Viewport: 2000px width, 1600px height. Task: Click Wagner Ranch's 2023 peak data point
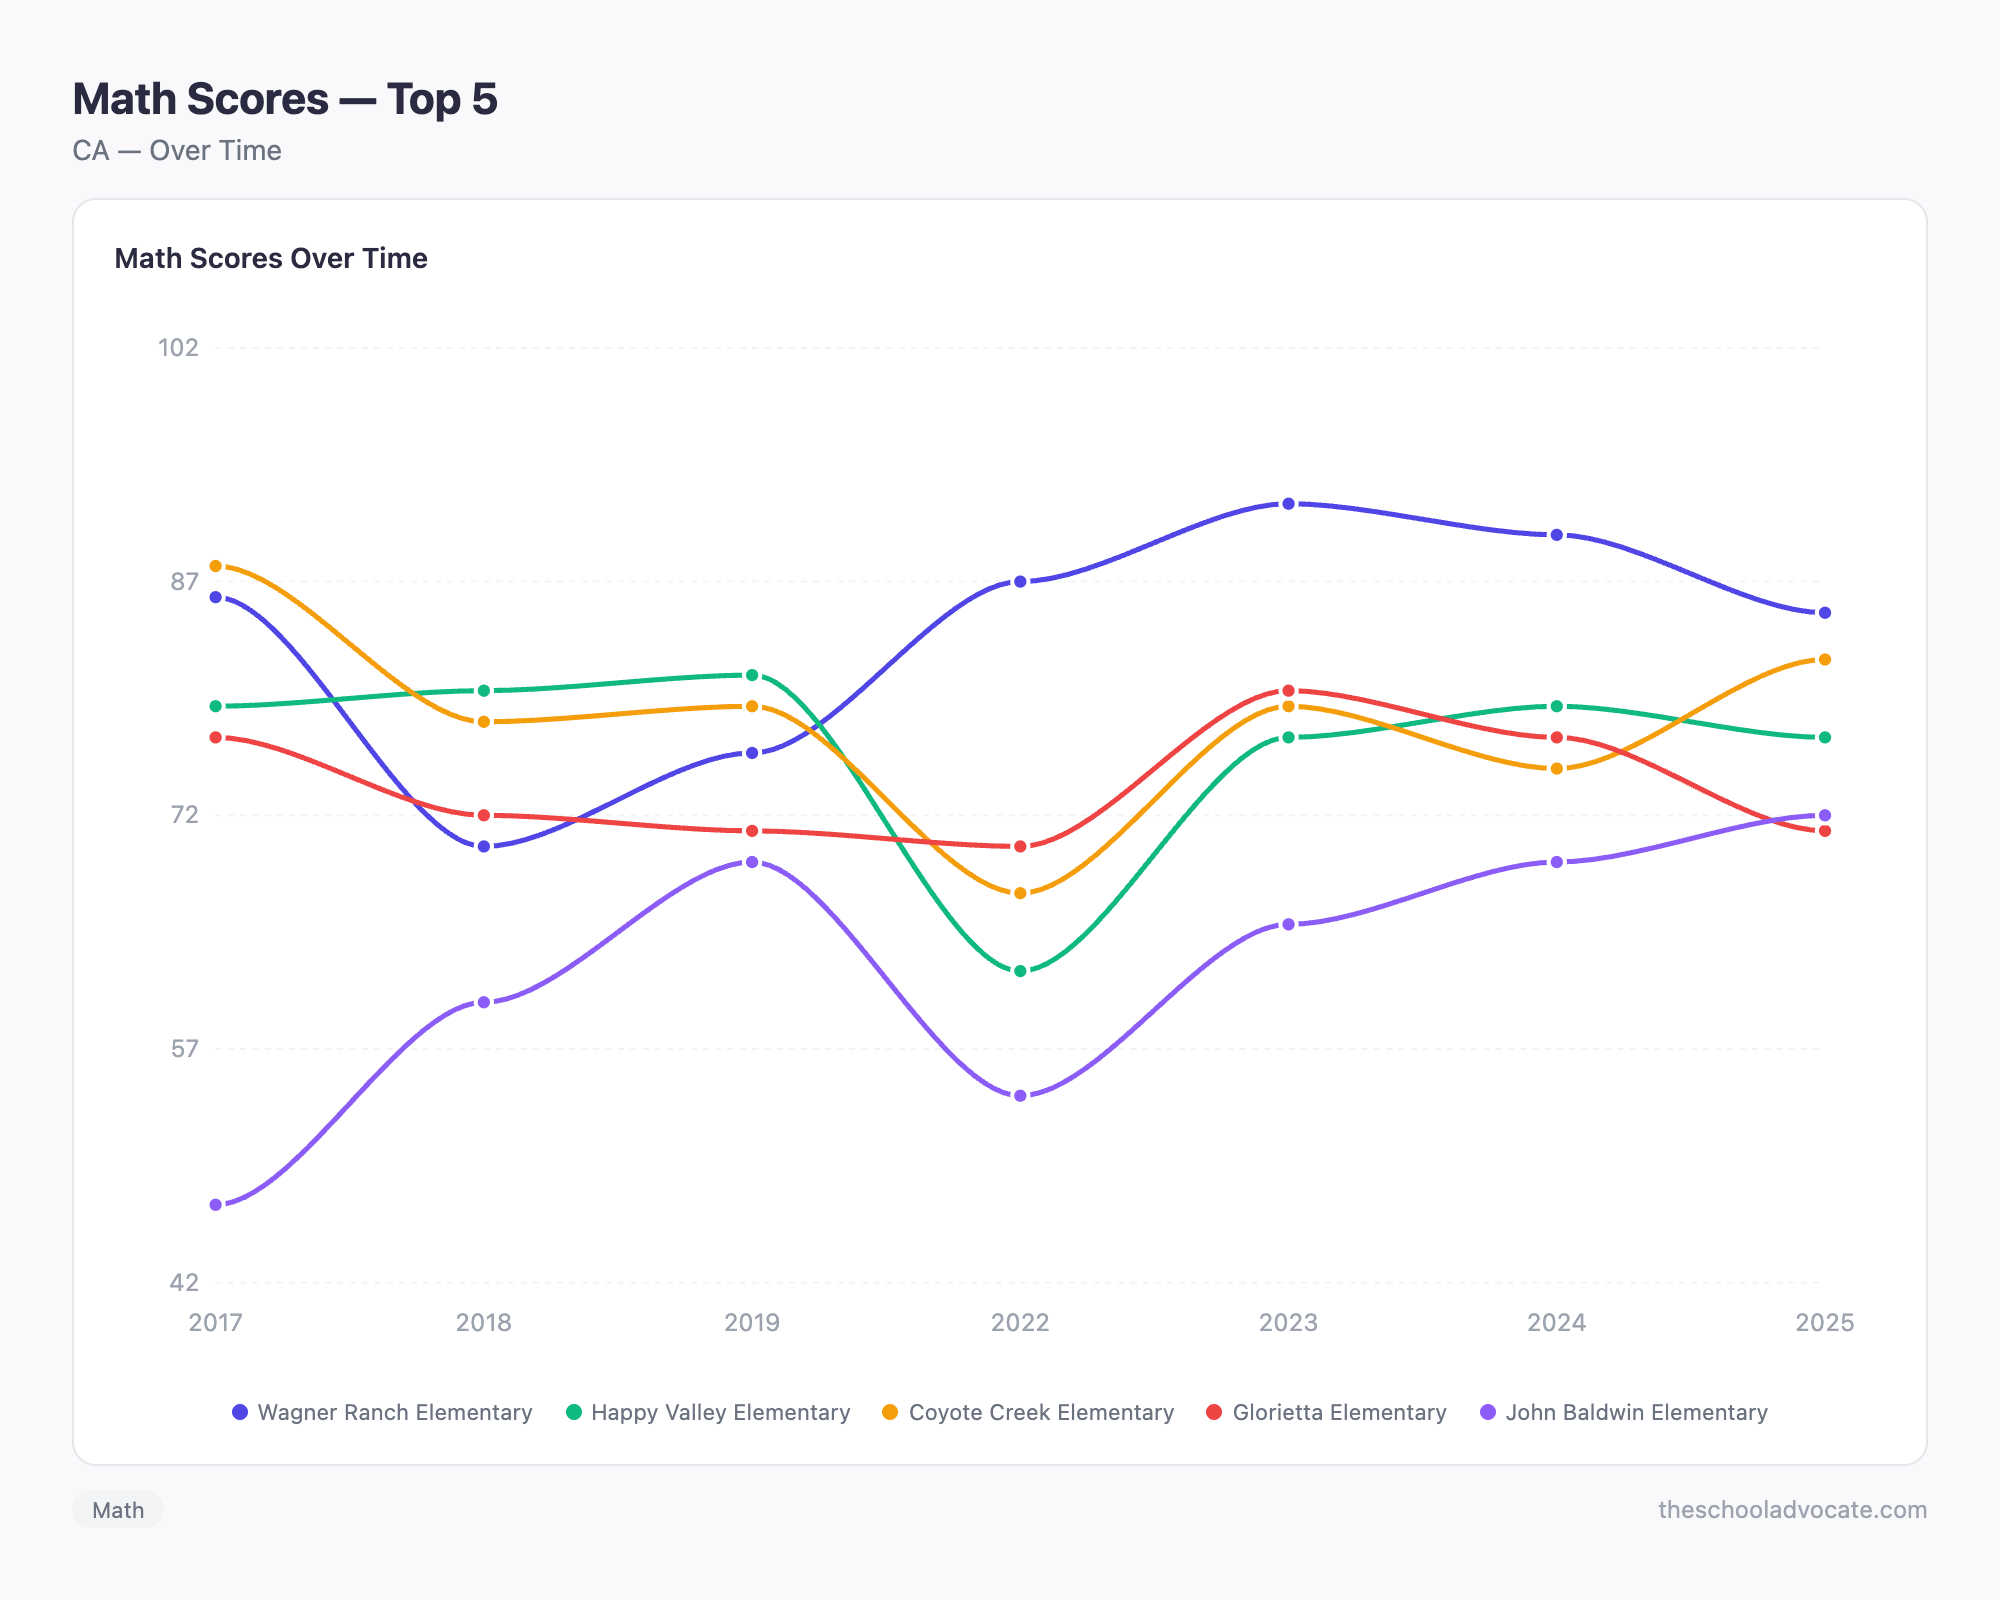tap(1288, 504)
